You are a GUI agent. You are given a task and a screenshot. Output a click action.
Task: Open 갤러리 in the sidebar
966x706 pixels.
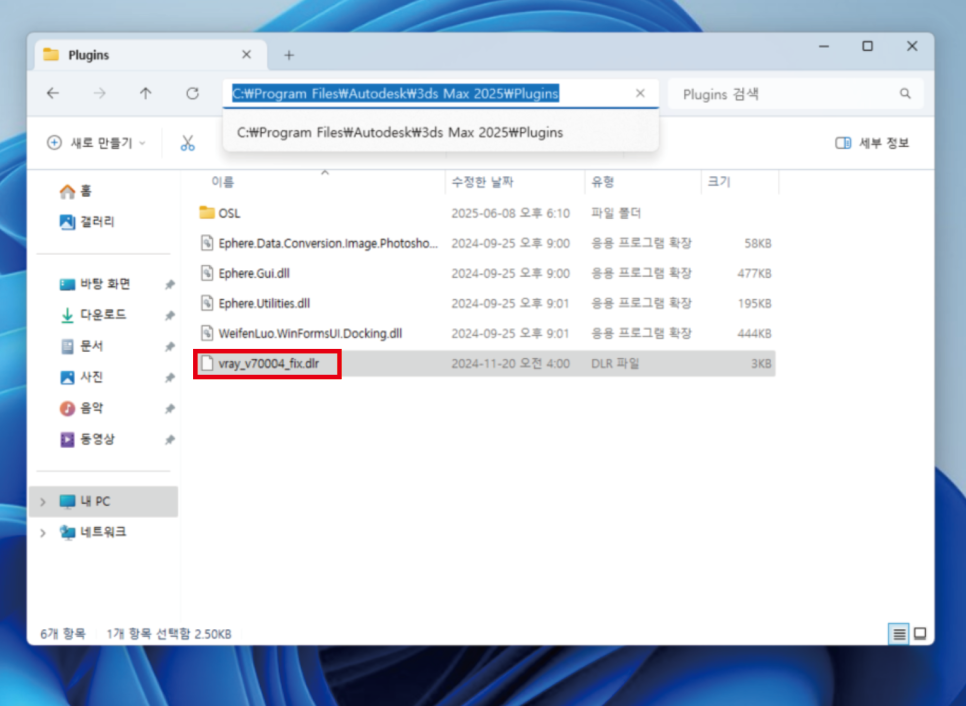[87, 222]
